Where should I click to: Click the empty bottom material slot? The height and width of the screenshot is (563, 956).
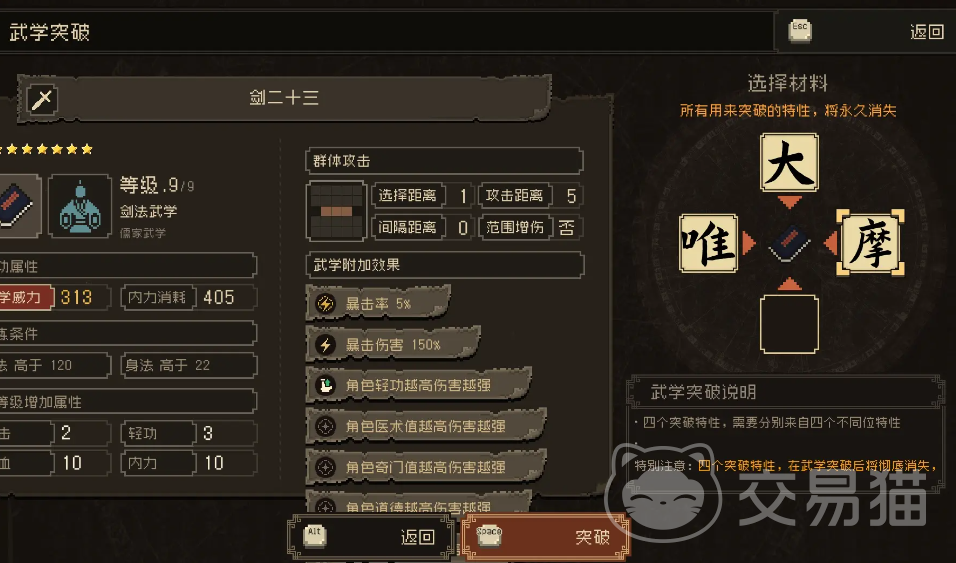pyautogui.click(x=789, y=324)
